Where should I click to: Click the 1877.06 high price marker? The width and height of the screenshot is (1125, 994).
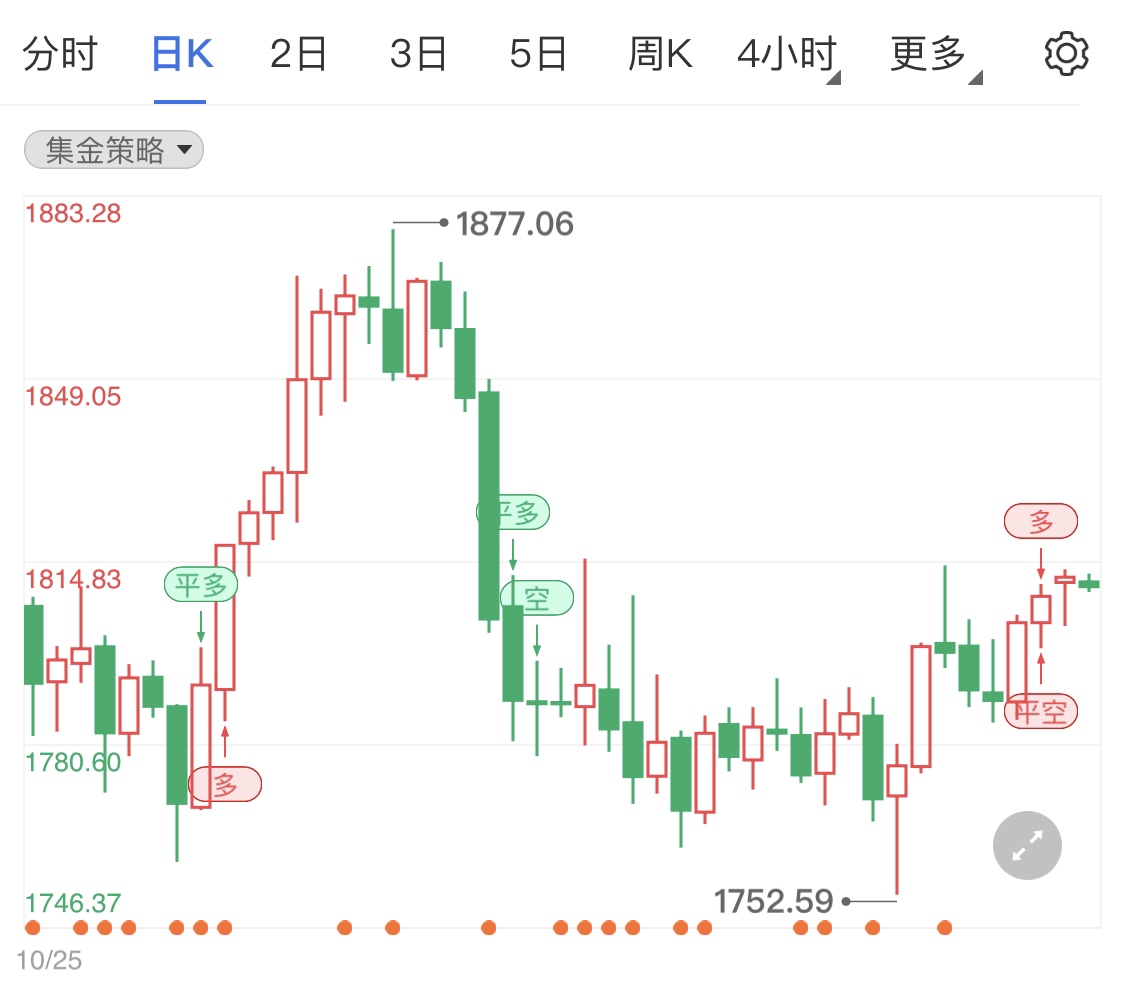point(513,224)
